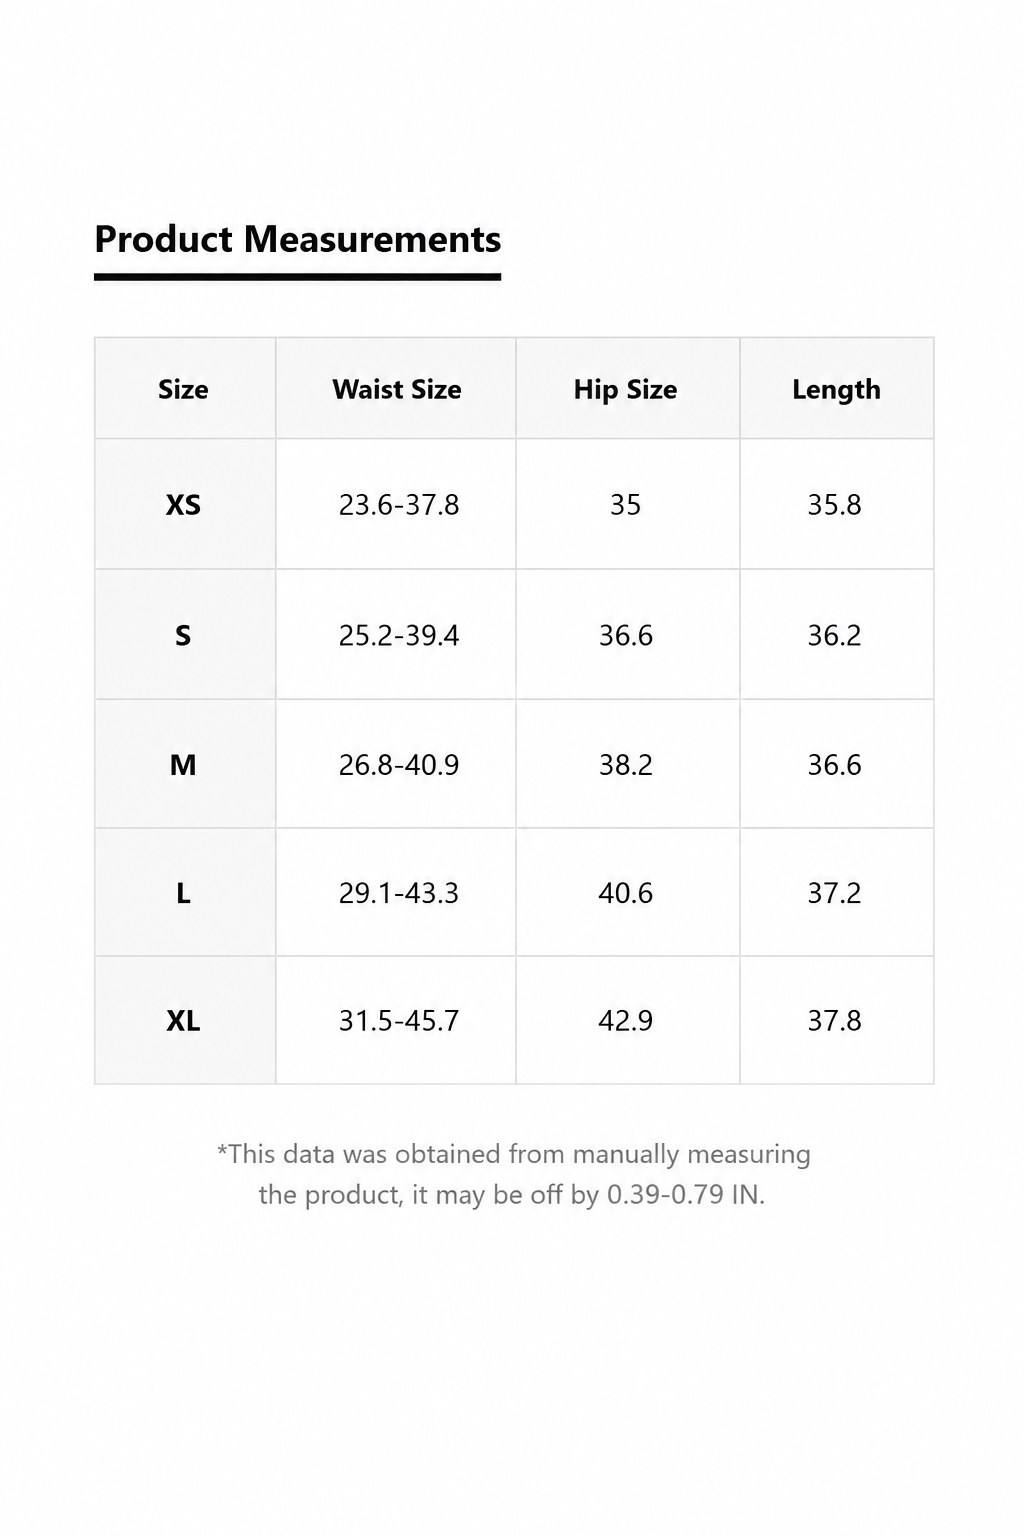Click waist value 29.1-43.3
This screenshot has width=1024, height=1536.
pos(399,893)
